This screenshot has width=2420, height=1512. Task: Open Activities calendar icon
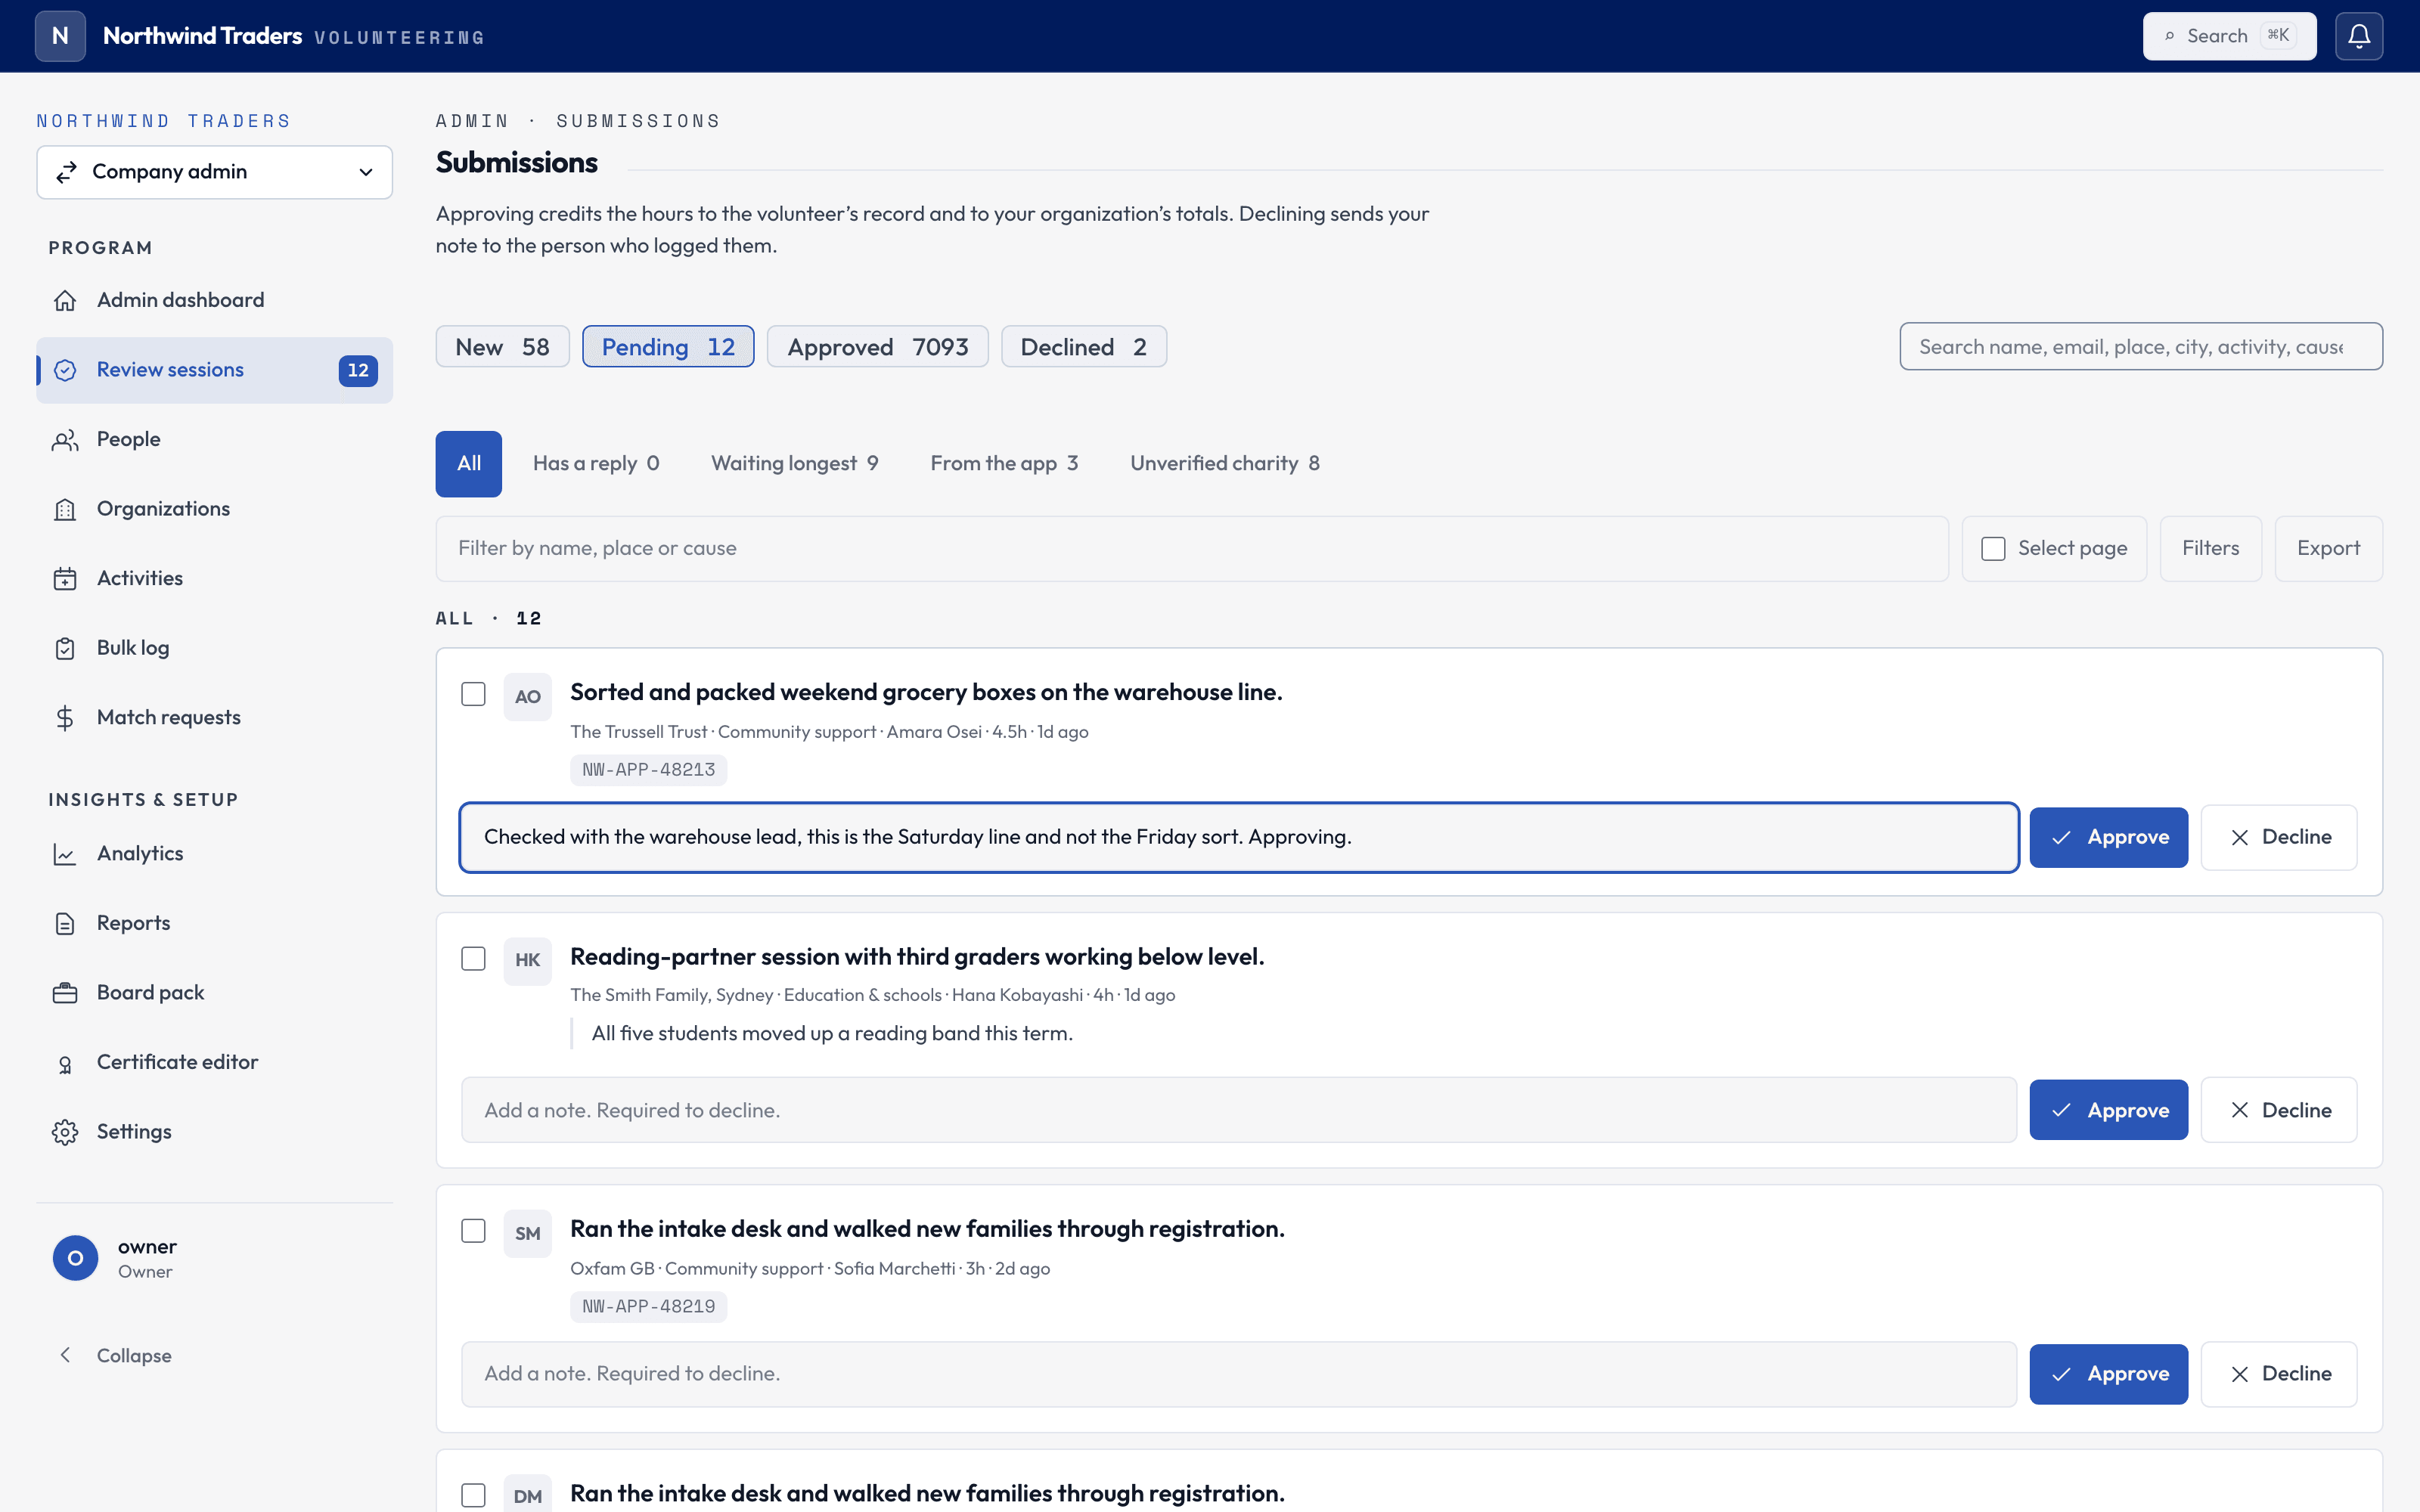click(65, 578)
